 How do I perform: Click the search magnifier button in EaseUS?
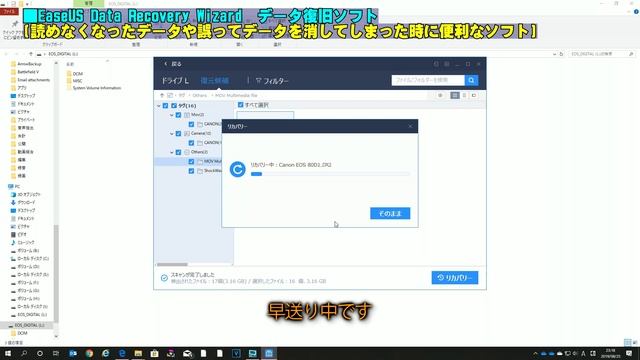pos(471,80)
